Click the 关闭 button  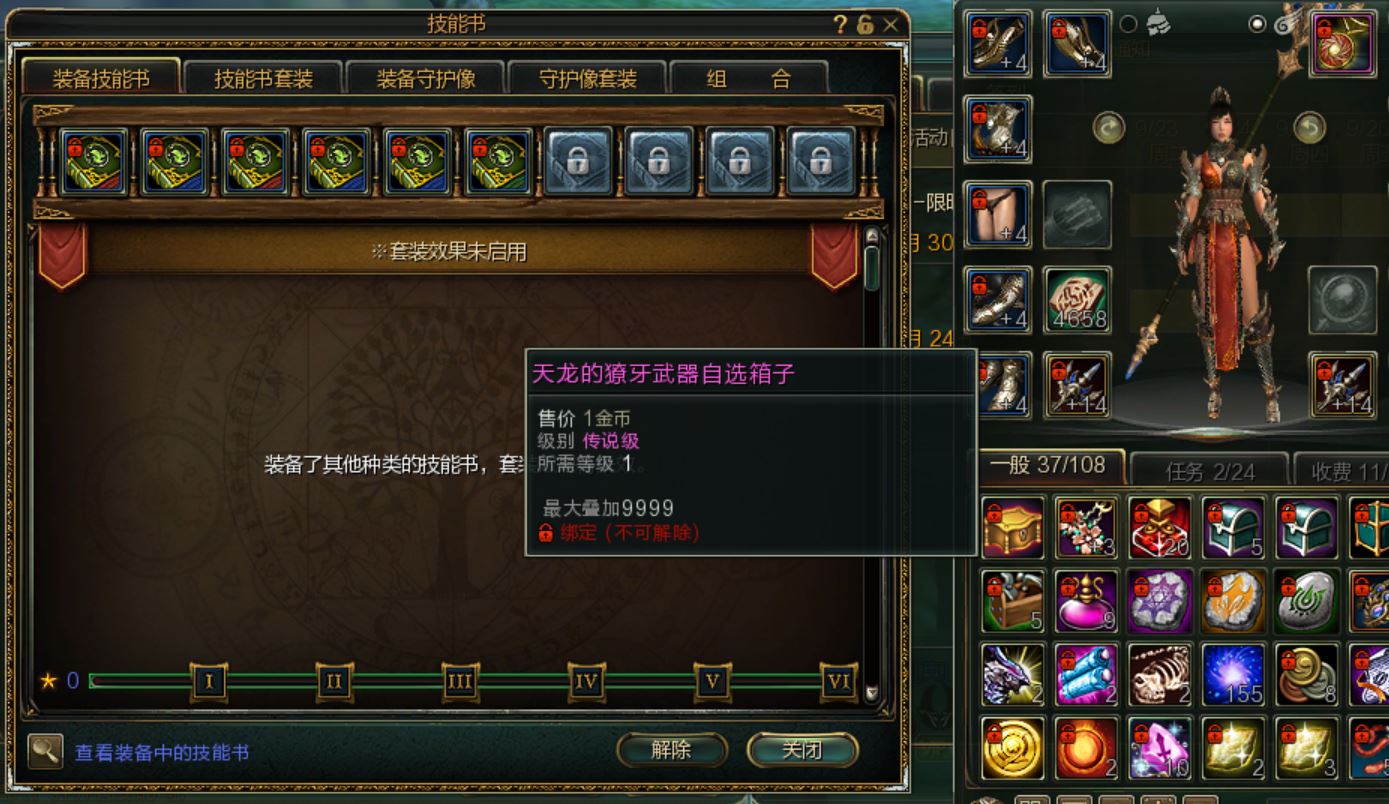pos(802,749)
